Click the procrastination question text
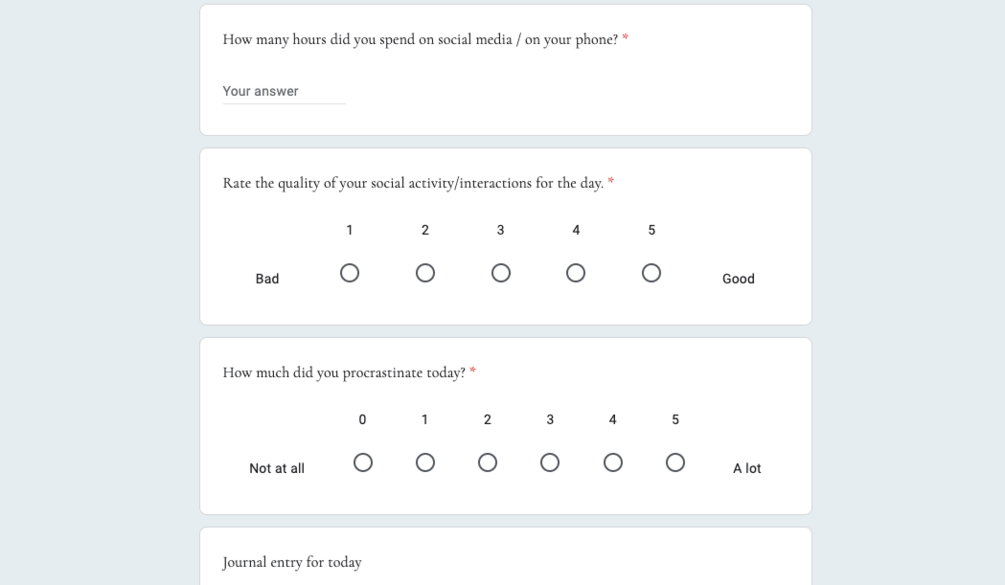 click(344, 373)
